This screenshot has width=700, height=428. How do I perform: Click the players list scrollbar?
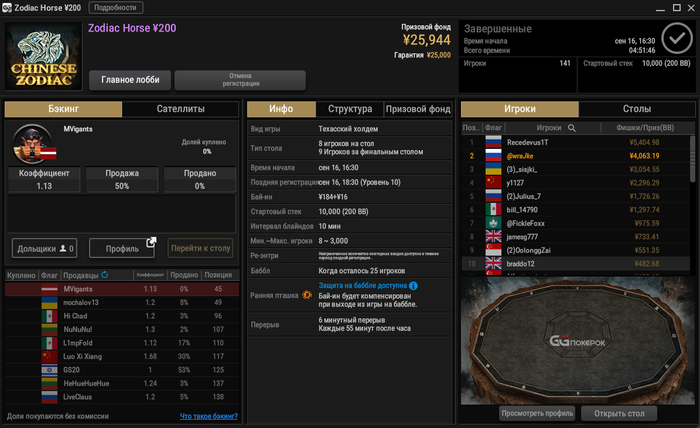point(692,159)
